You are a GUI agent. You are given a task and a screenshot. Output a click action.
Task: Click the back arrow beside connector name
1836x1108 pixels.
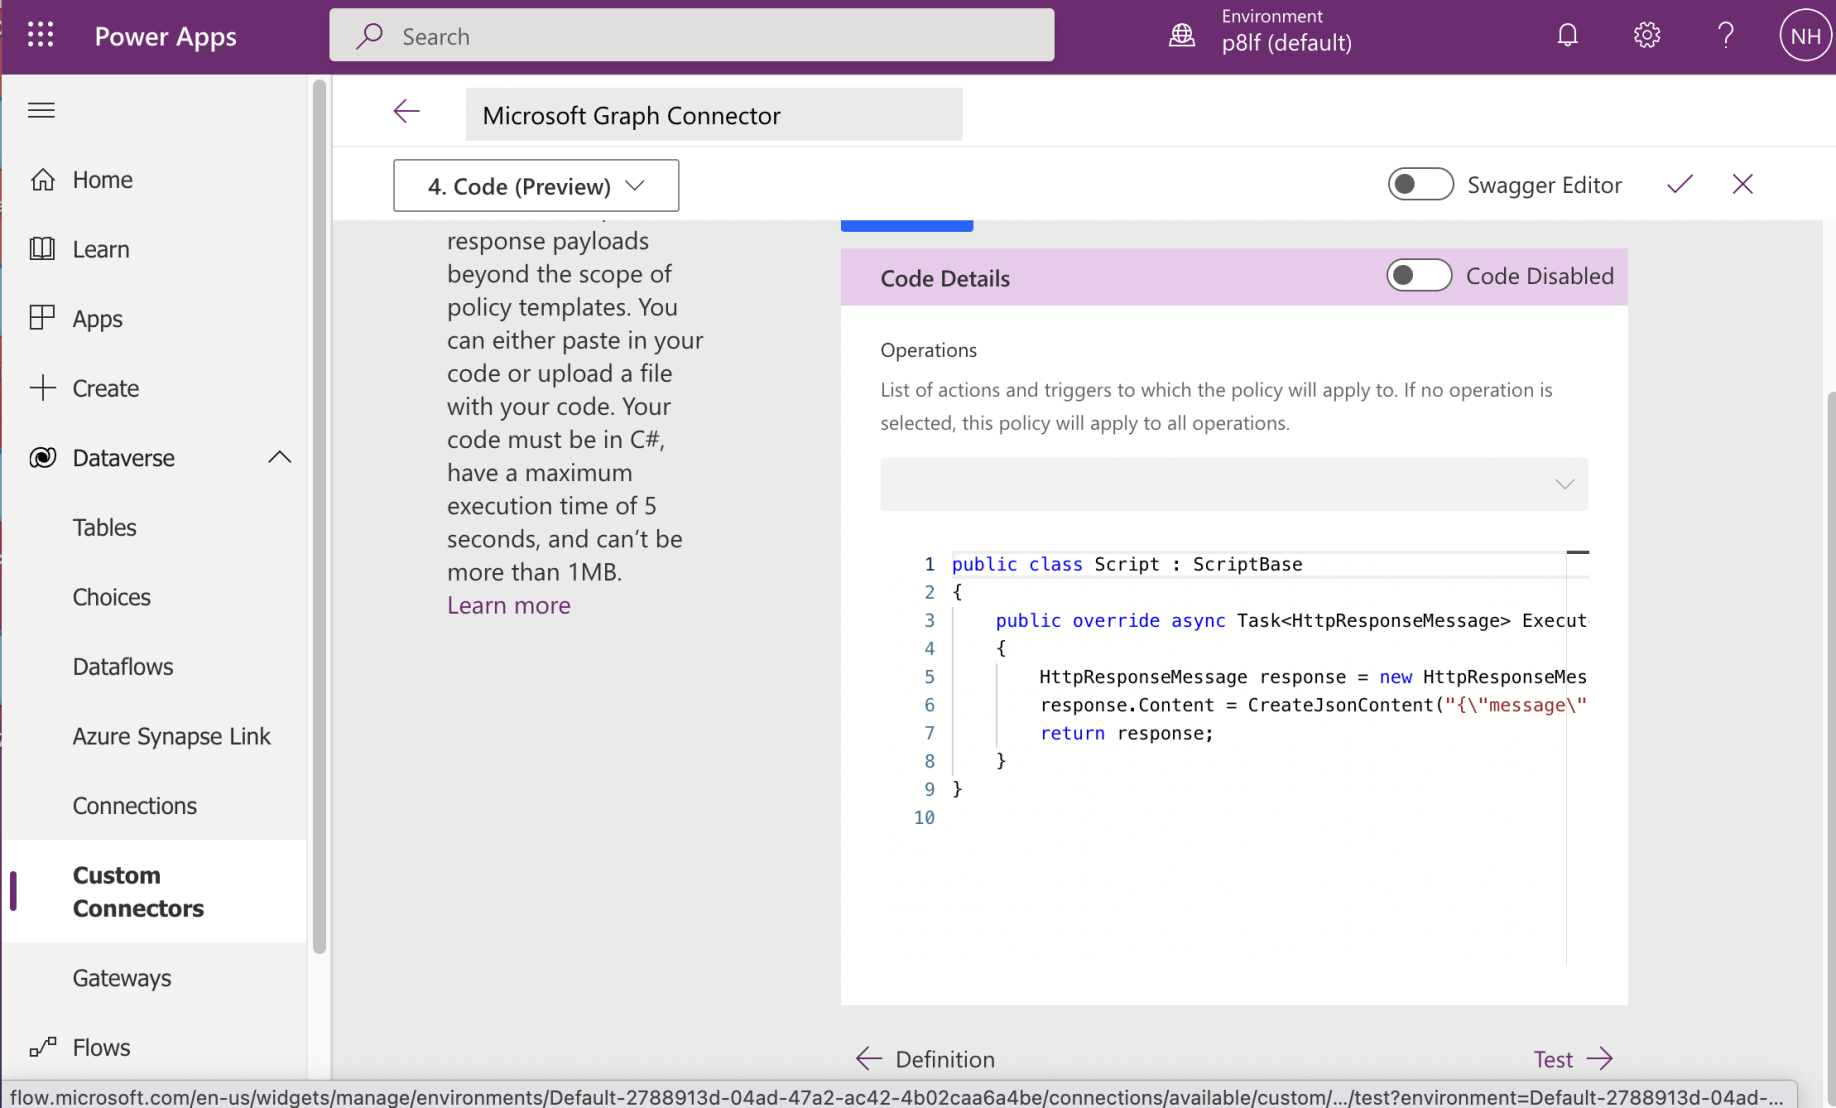(406, 111)
